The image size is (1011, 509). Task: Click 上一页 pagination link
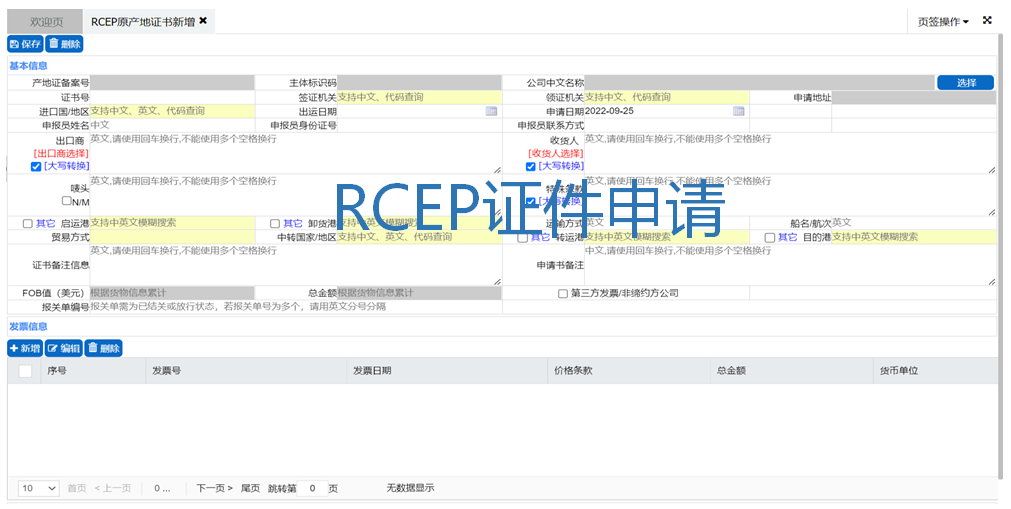[113, 488]
